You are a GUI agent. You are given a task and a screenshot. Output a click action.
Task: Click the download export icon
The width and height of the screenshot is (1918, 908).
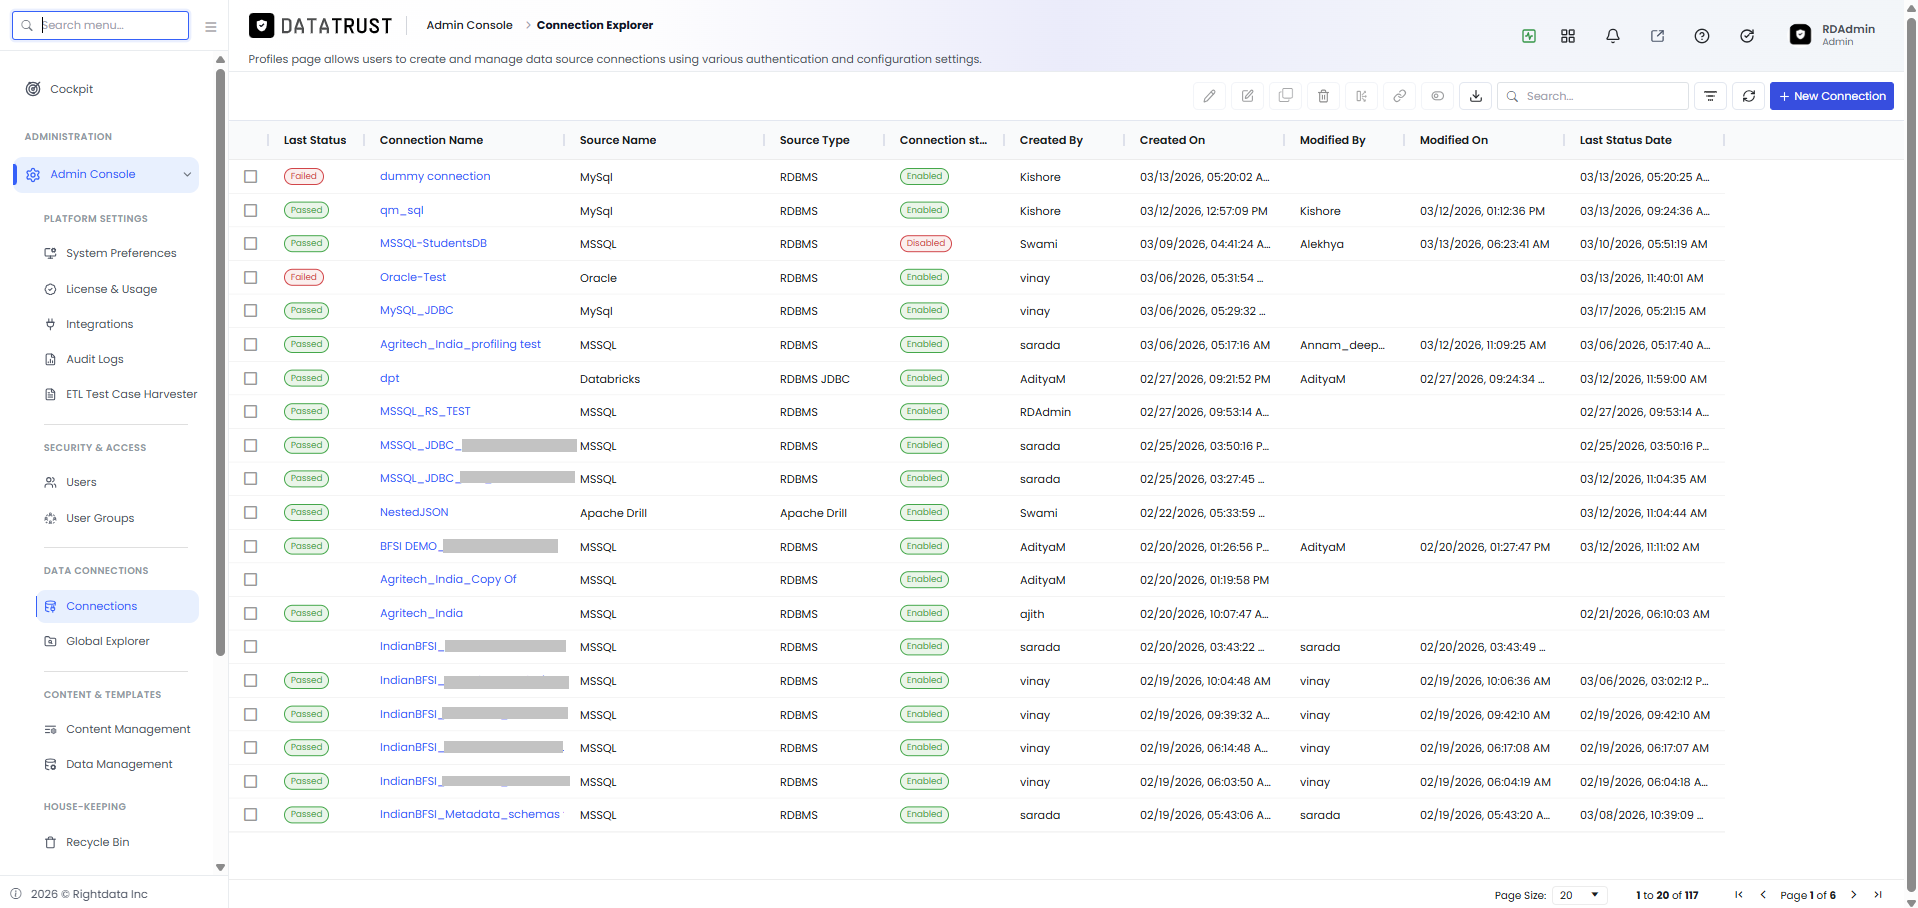point(1476,96)
